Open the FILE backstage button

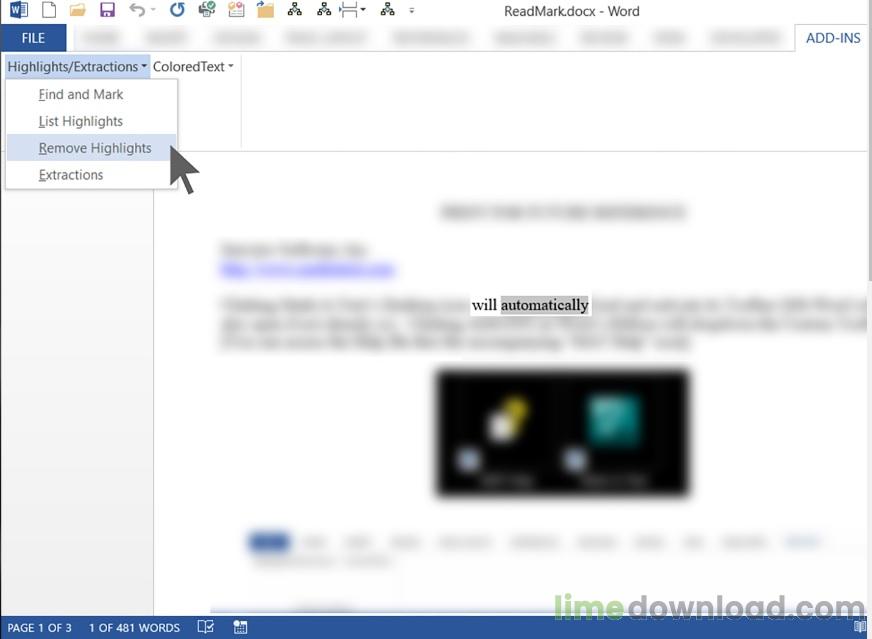33,38
